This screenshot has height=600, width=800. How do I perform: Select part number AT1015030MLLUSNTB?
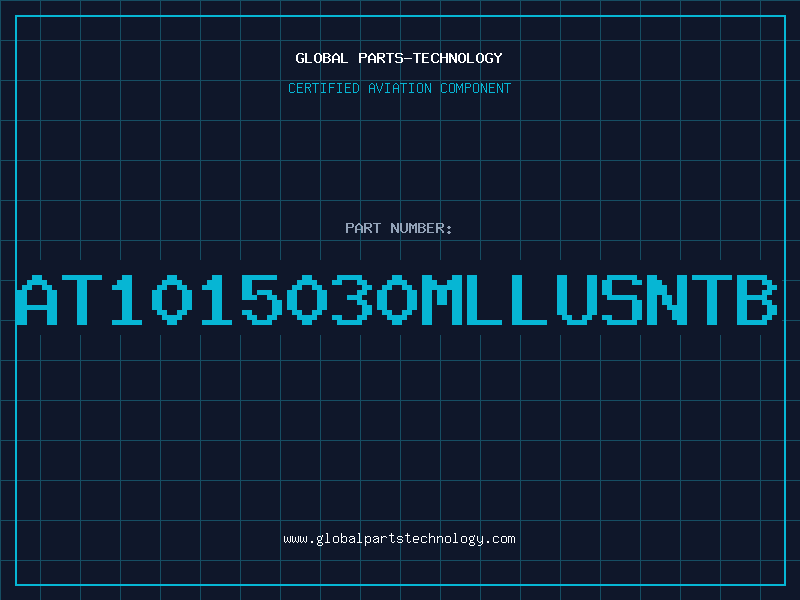click(x=397, y=300)
